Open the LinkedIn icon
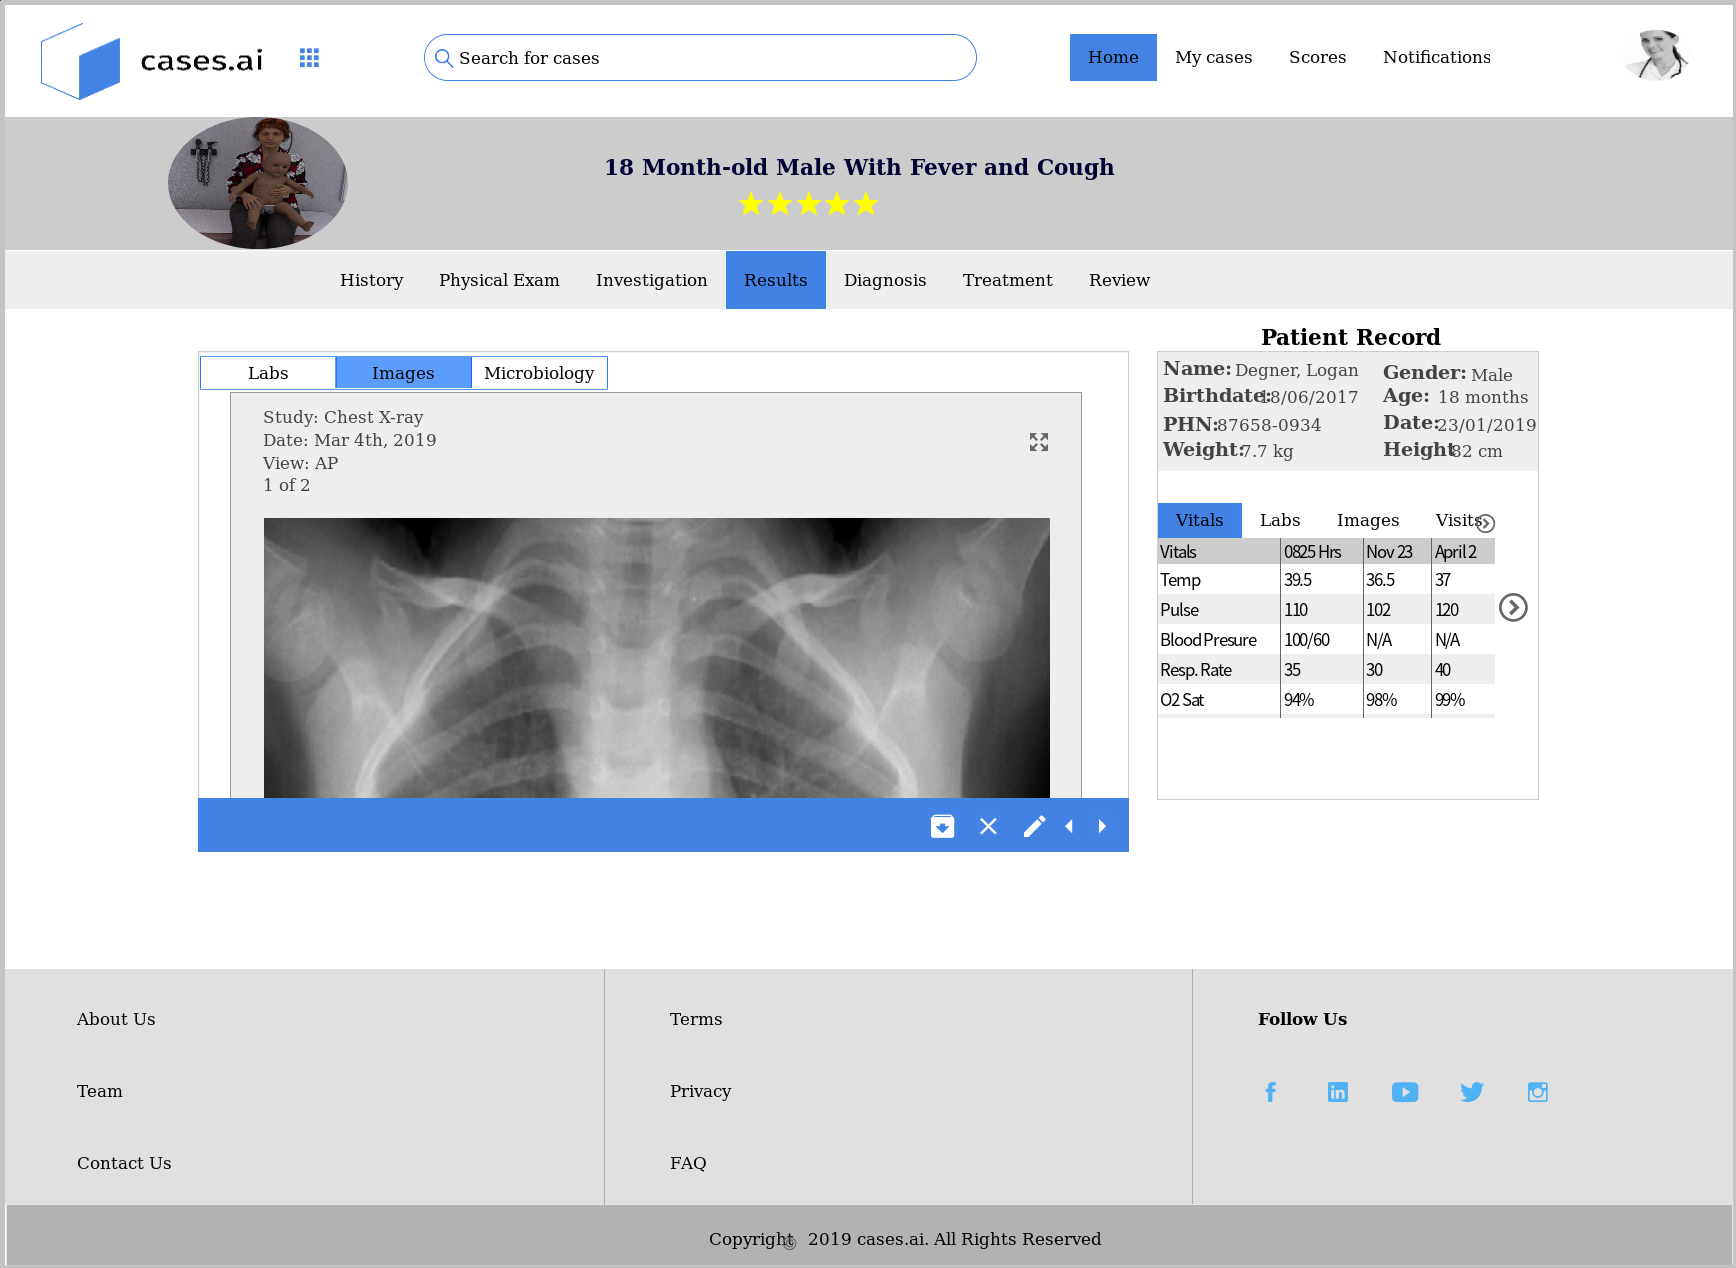Image resolution: width=1736 pixels, height=1268 pixels. (x=1337, y=1092)
